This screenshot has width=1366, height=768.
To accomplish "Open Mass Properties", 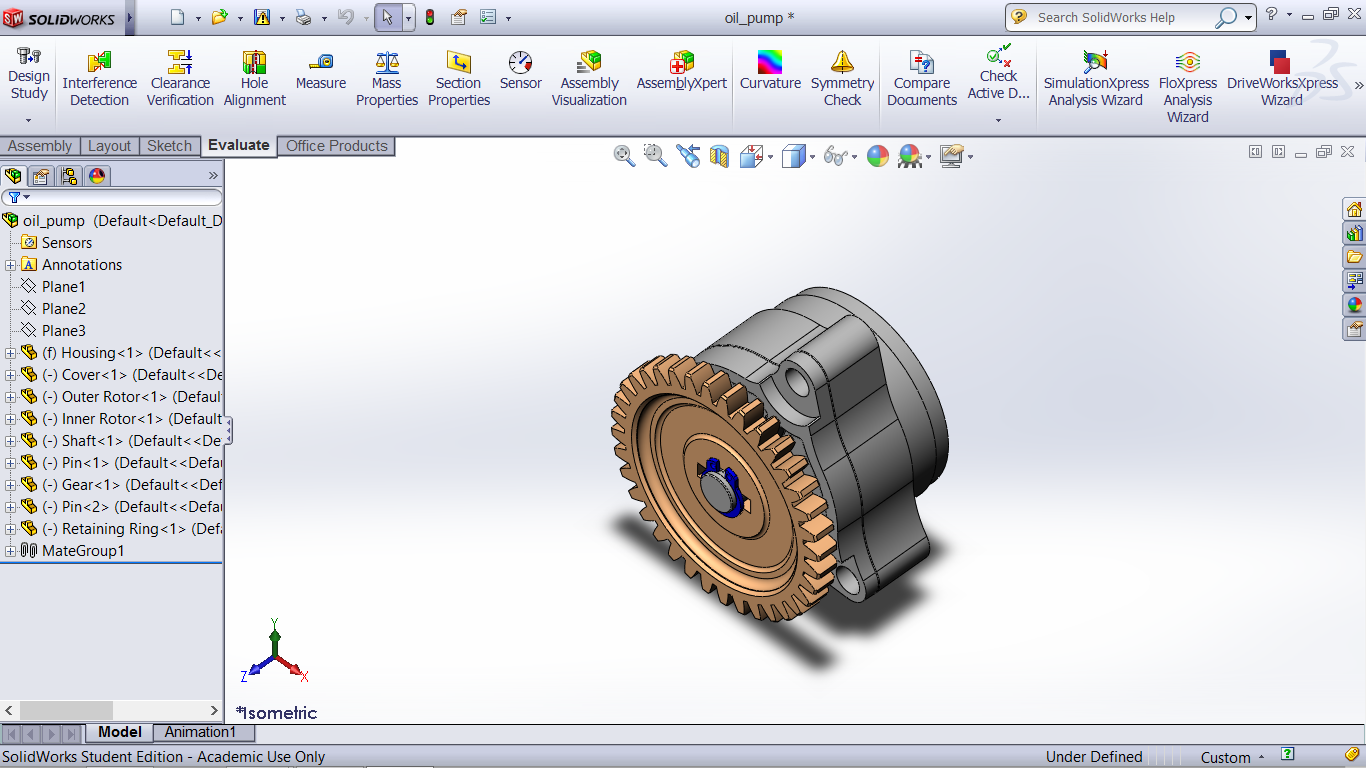I will tap(387, 78).
